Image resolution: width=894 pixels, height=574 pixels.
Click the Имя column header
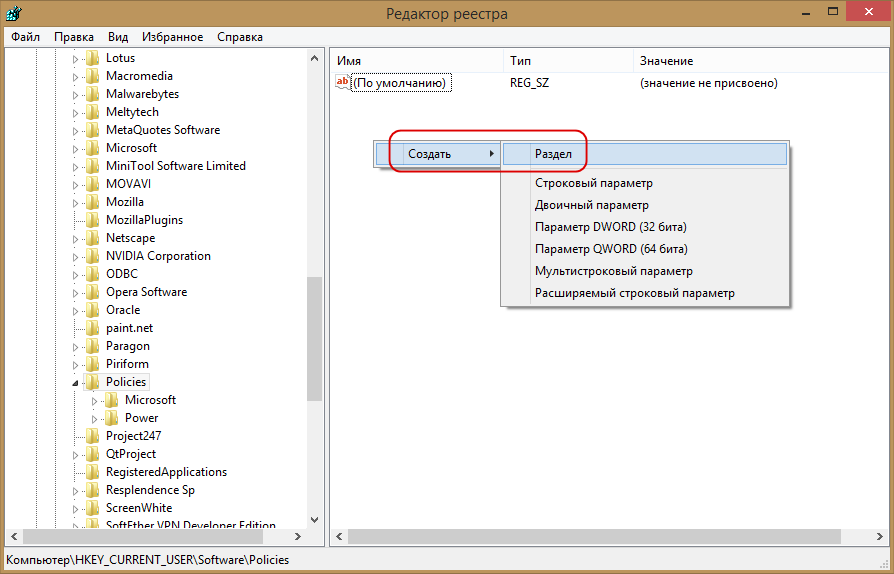point(417,61)
